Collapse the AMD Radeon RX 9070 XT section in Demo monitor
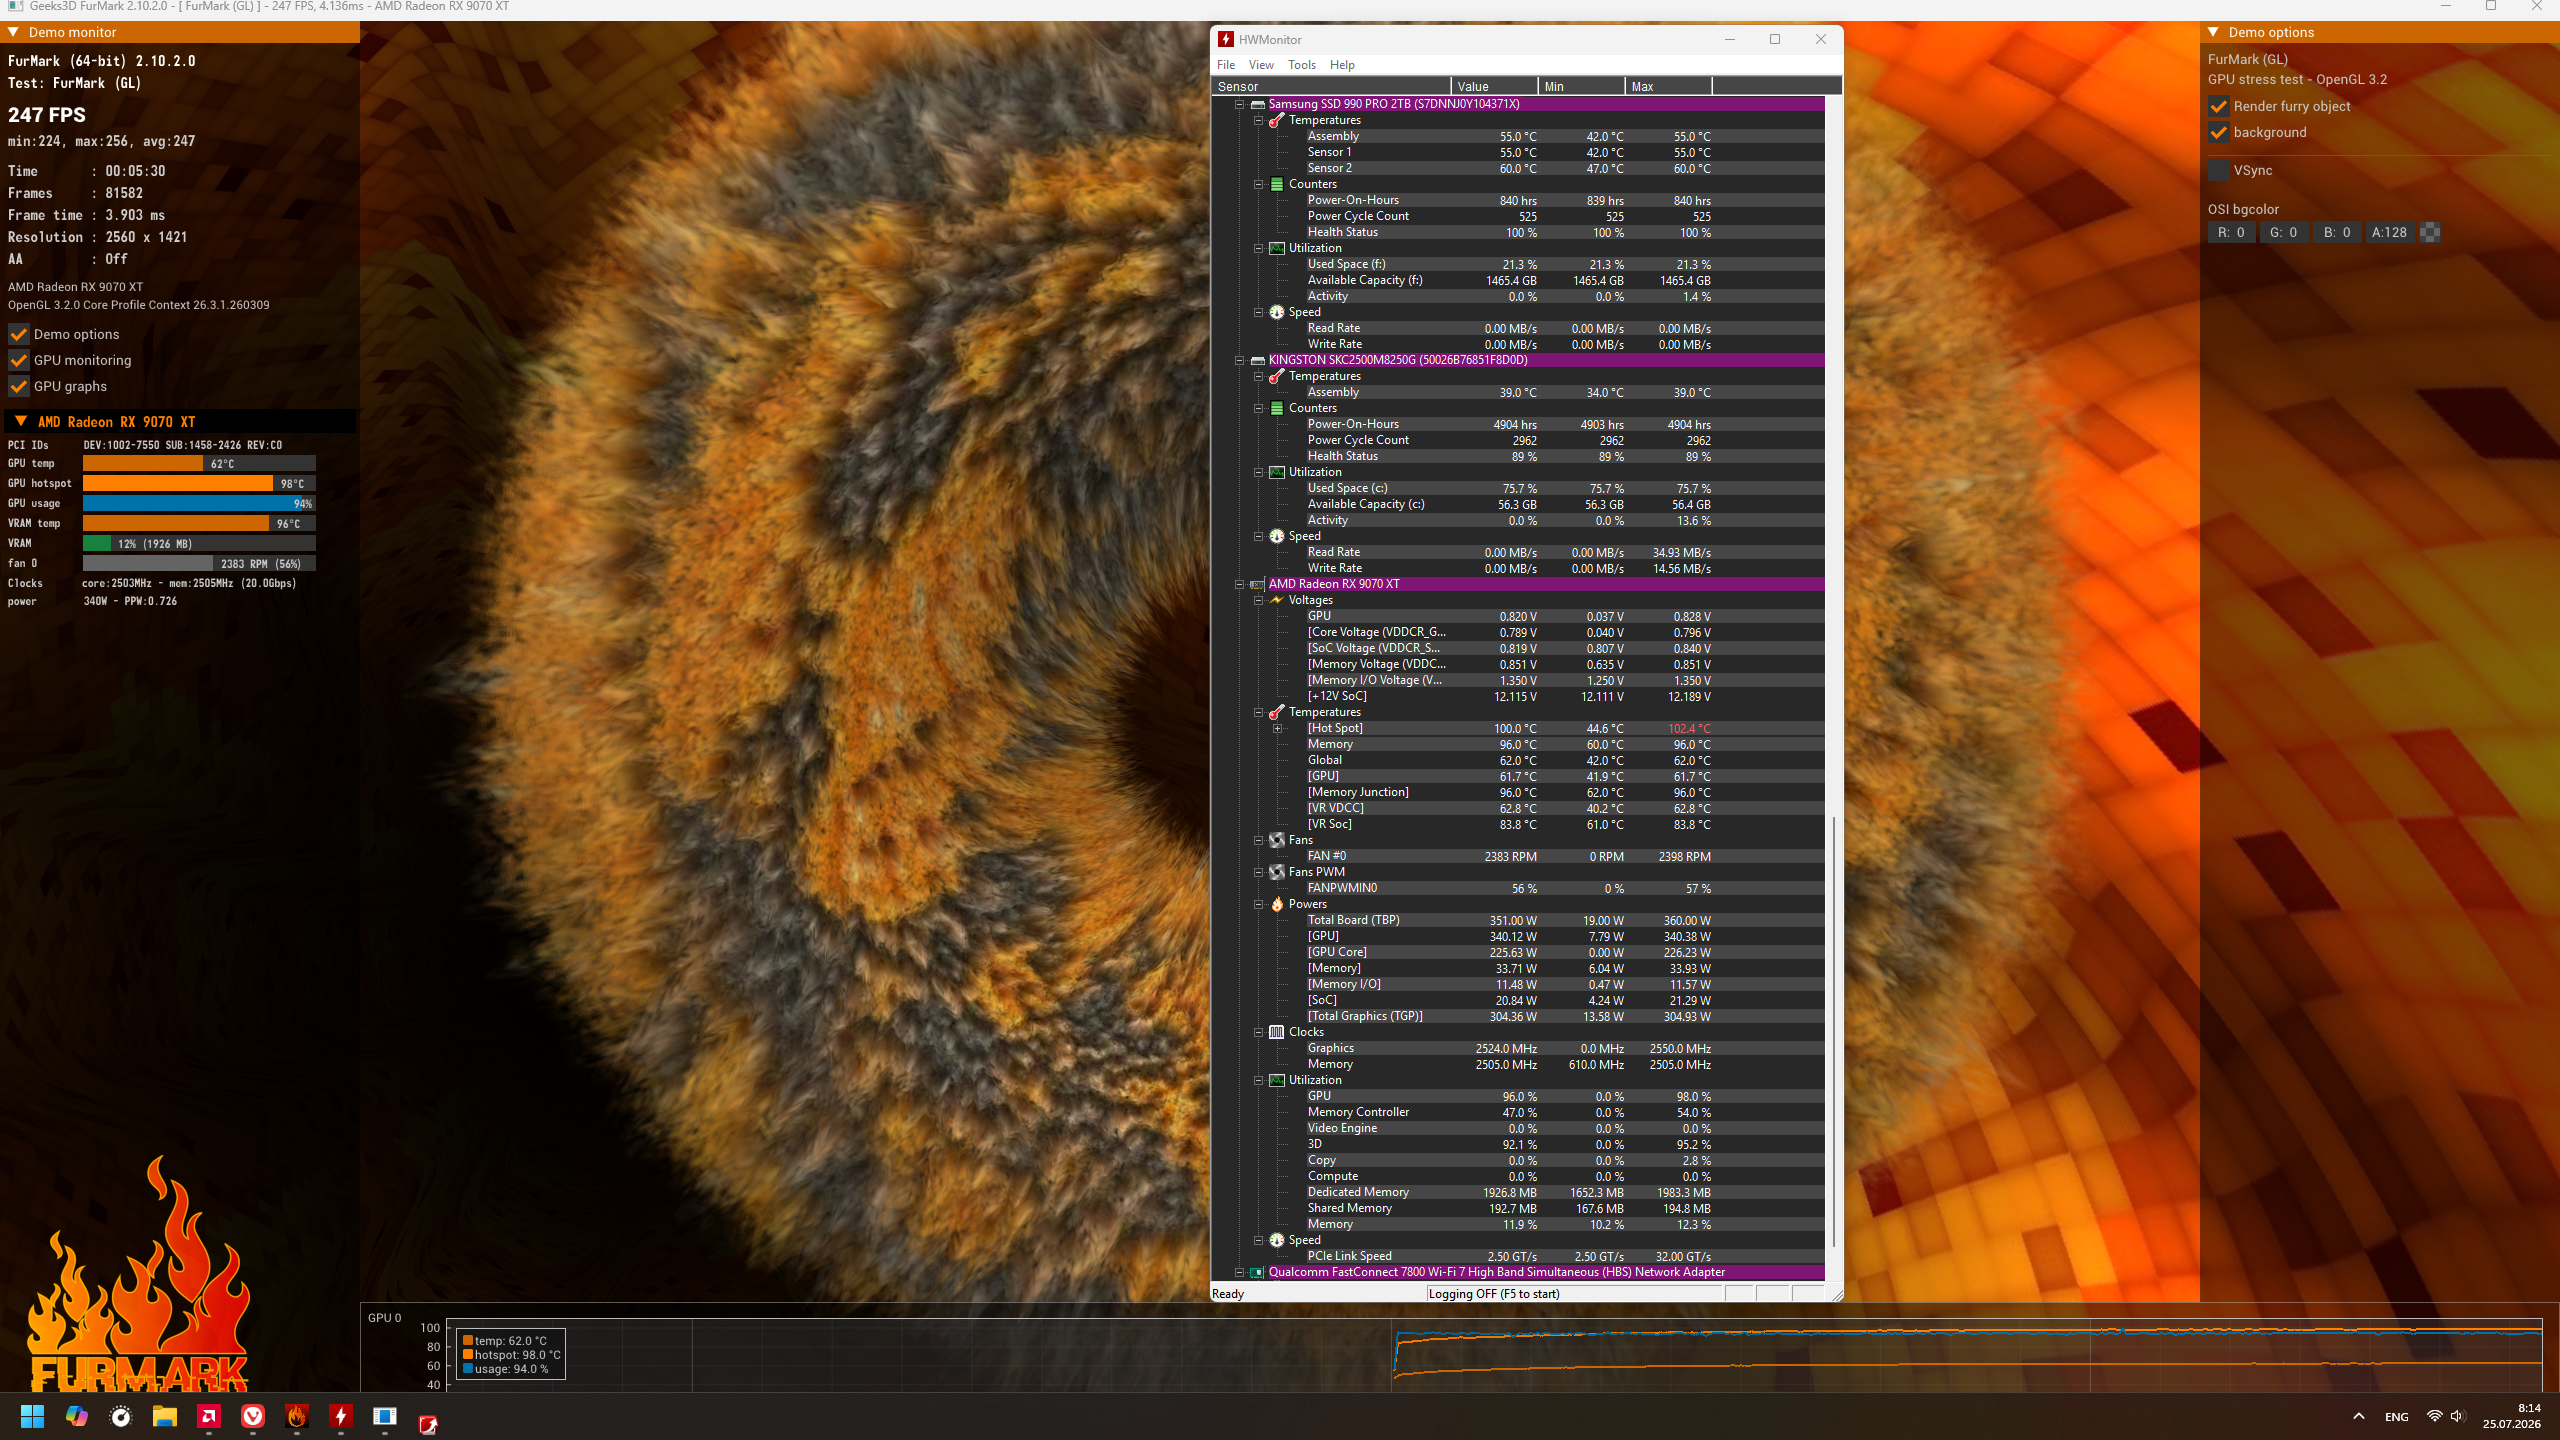 [x=21, y=422]
